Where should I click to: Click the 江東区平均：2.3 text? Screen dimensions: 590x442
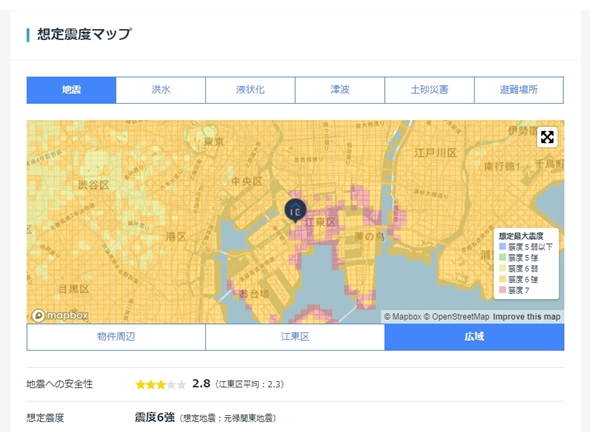pyautogui.click(x=249, y=384)
